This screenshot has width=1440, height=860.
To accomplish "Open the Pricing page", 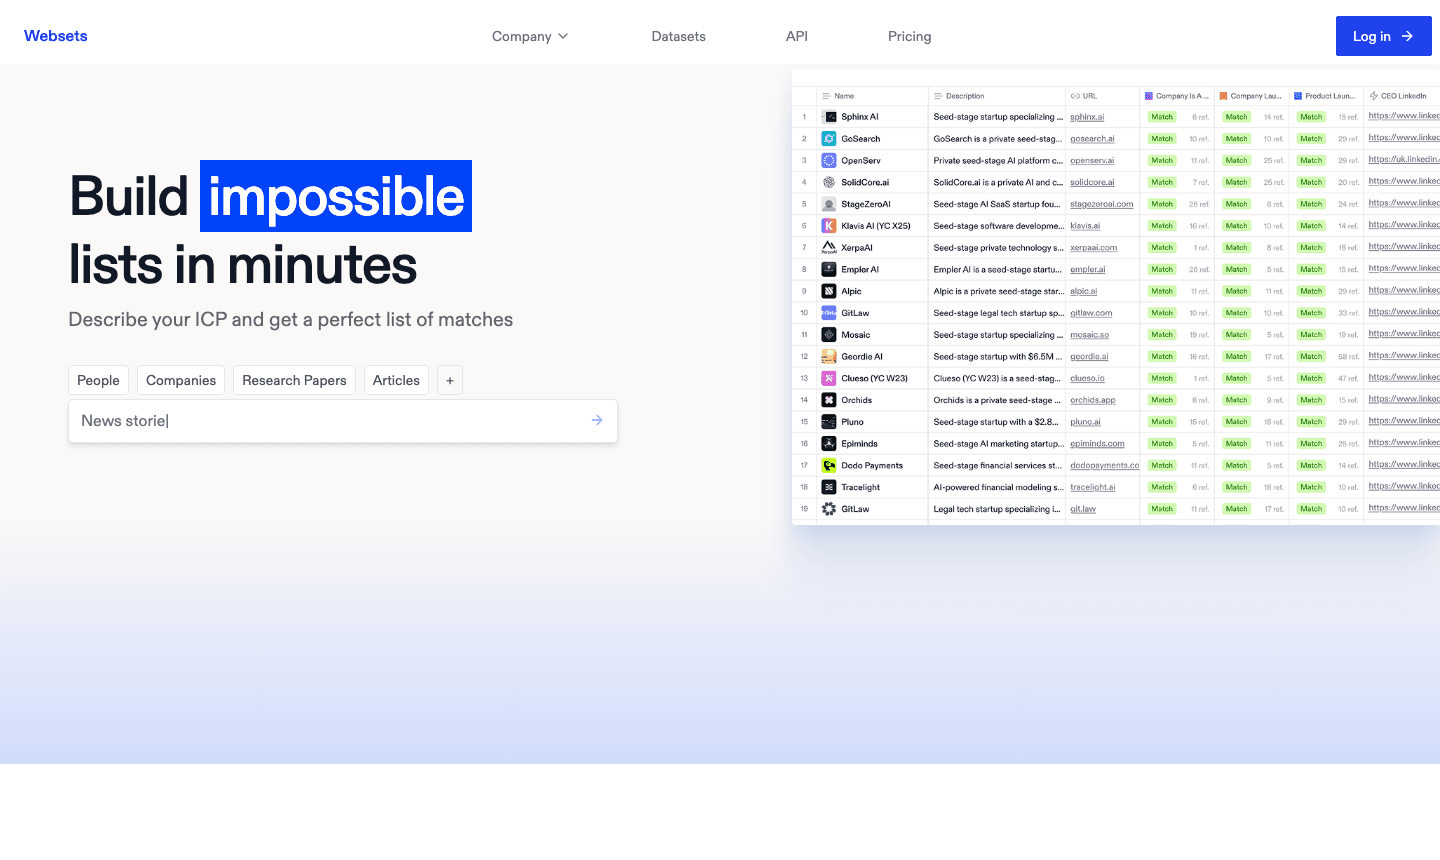I will [x=910, y=36].
